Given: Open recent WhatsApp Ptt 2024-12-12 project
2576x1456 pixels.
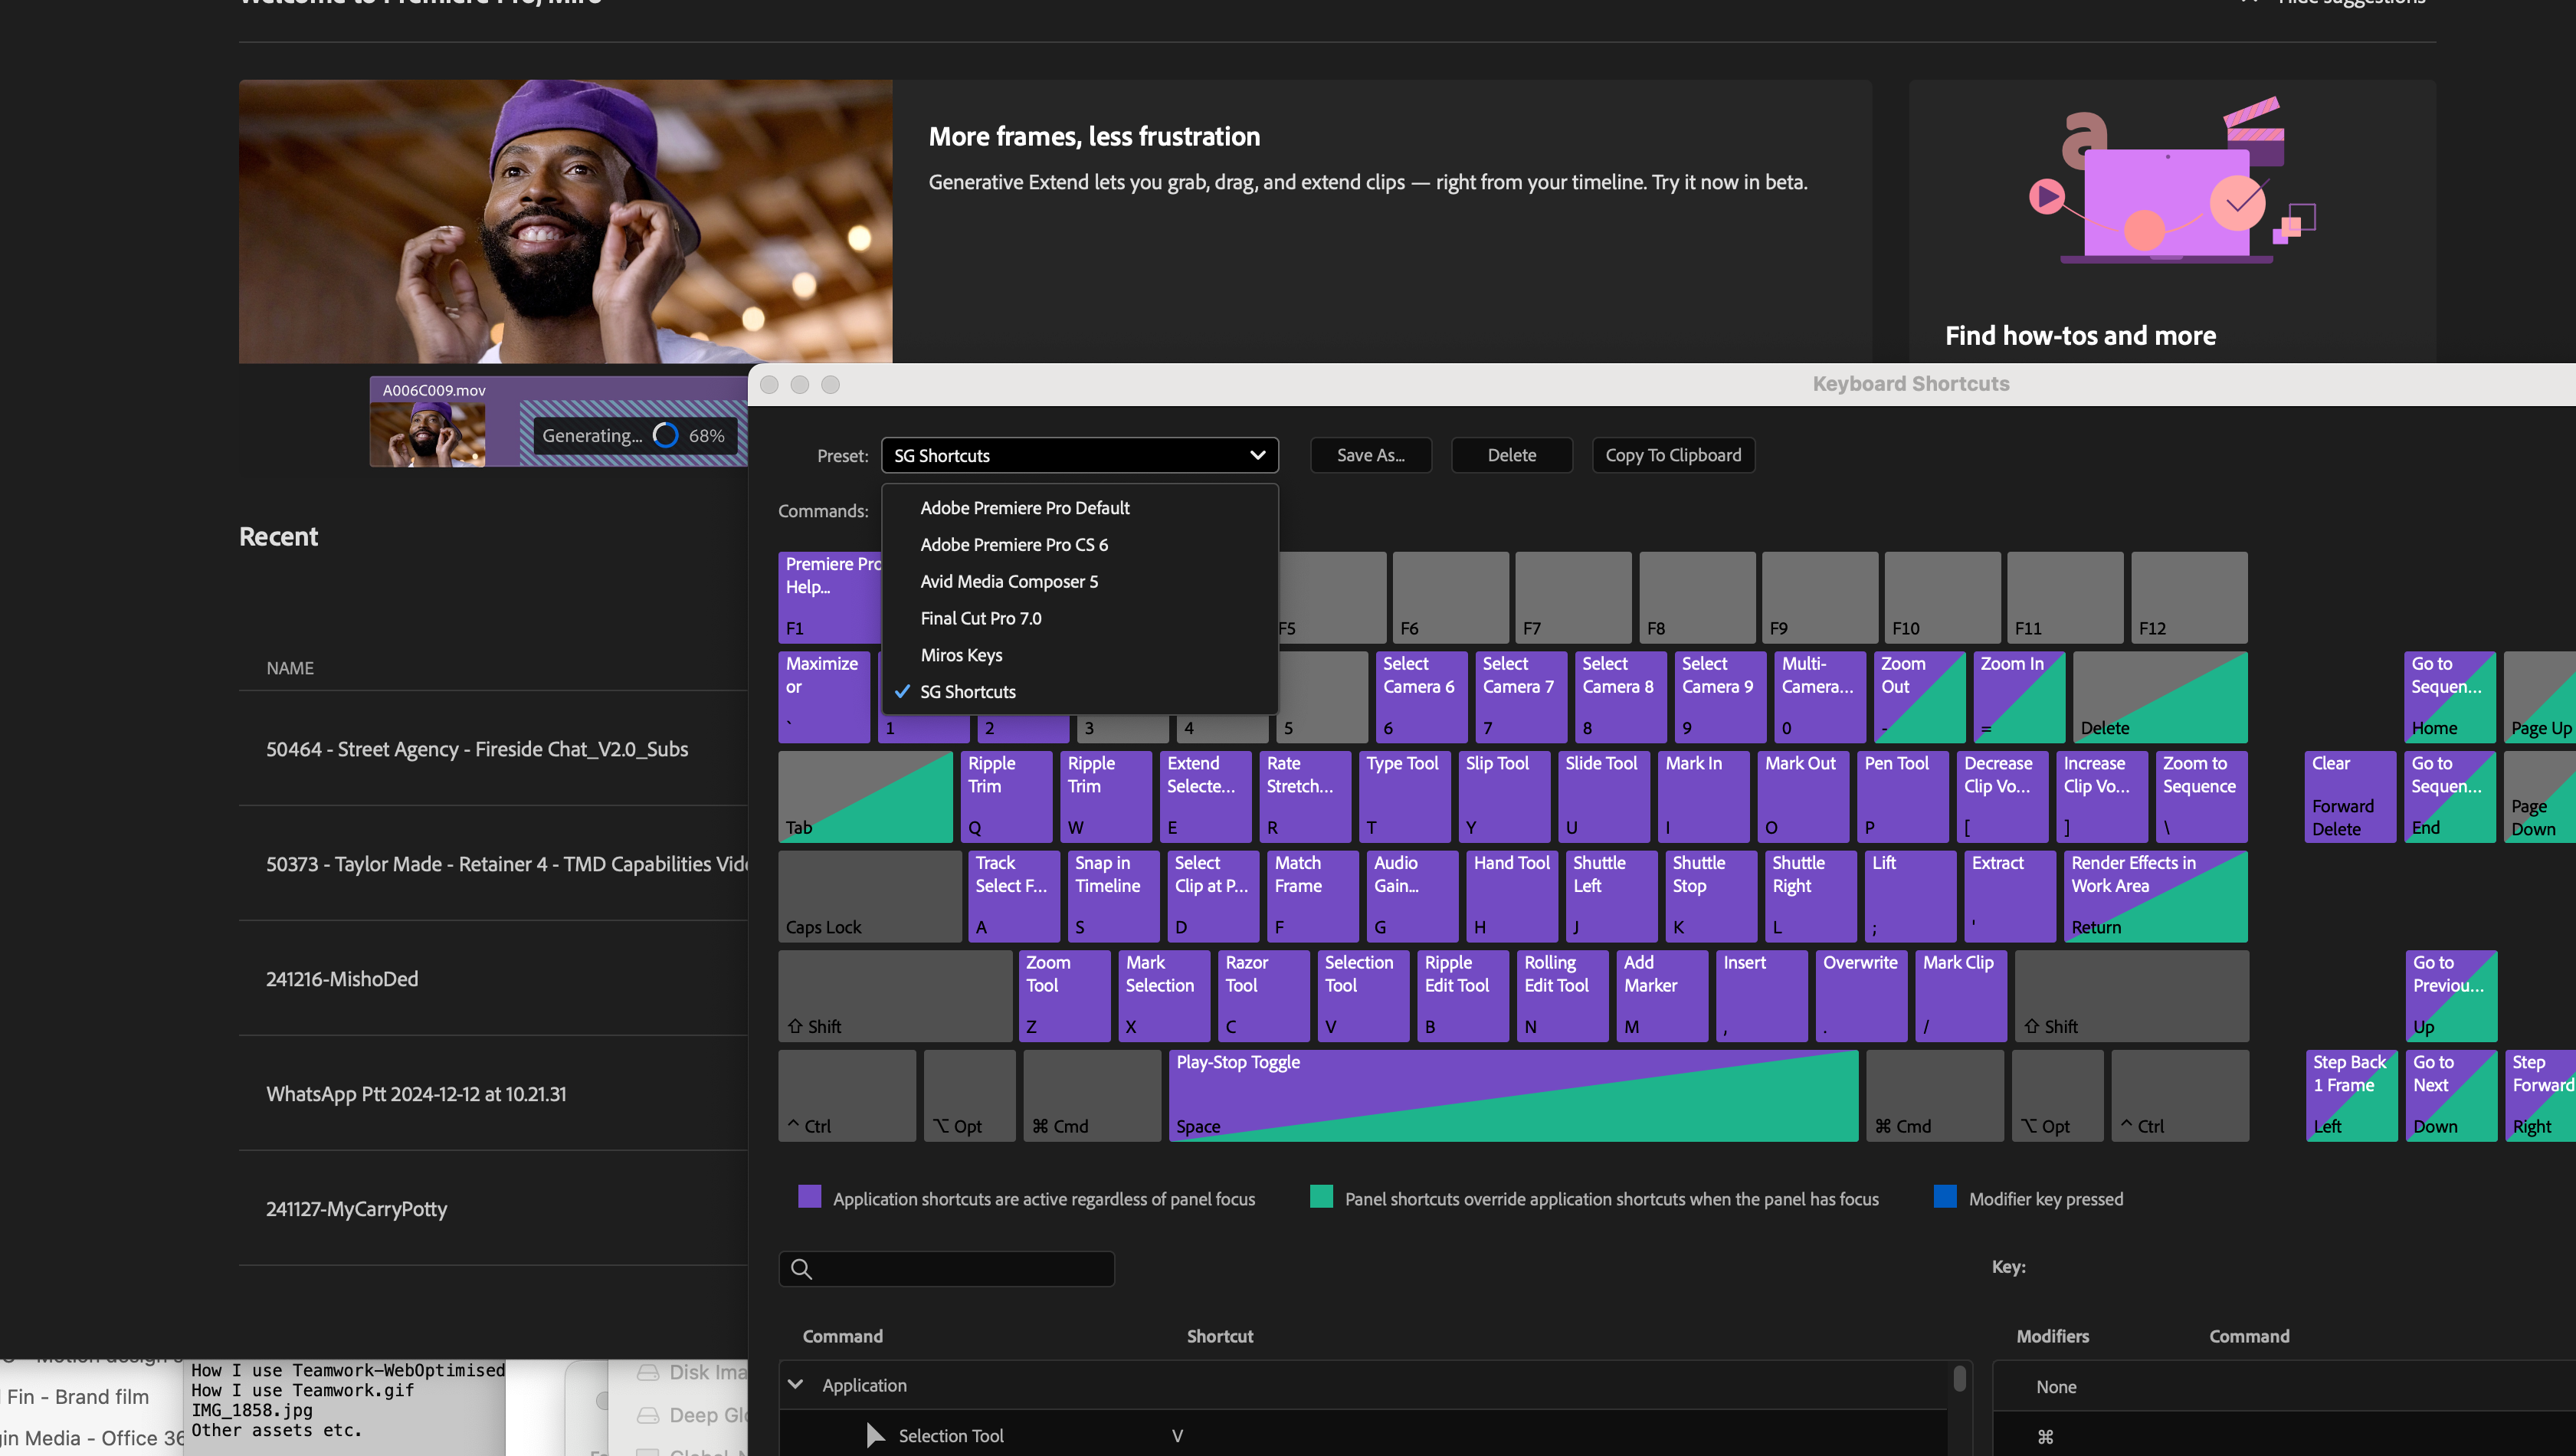Looking at the screenshot, I should pyautogui.click(x=416, y=1094).
